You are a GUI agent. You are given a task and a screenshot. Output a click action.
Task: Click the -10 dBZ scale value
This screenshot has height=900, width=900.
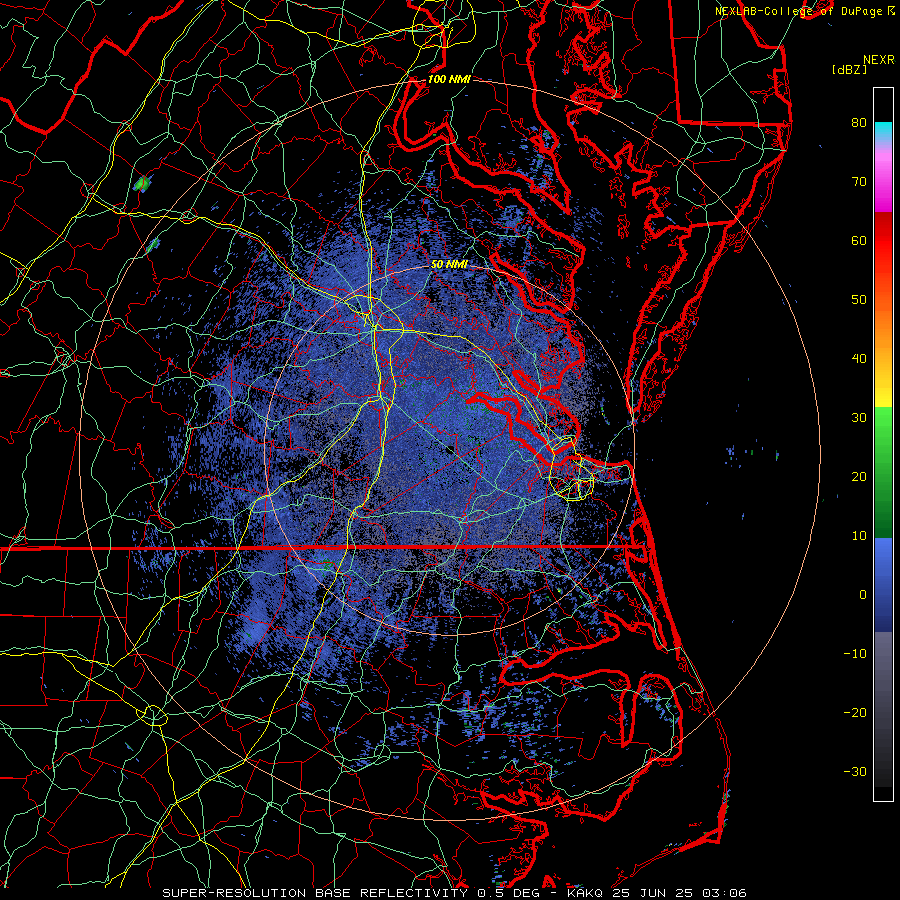point(855,654)
